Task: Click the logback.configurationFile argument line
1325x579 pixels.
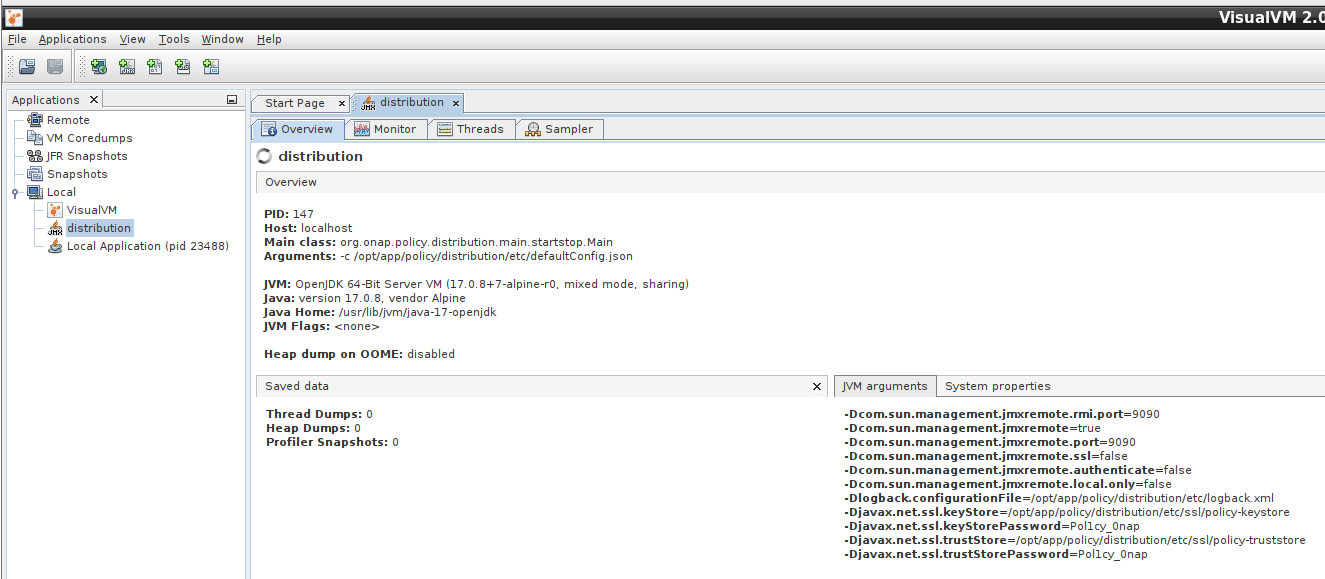Action: [1059, 498]
